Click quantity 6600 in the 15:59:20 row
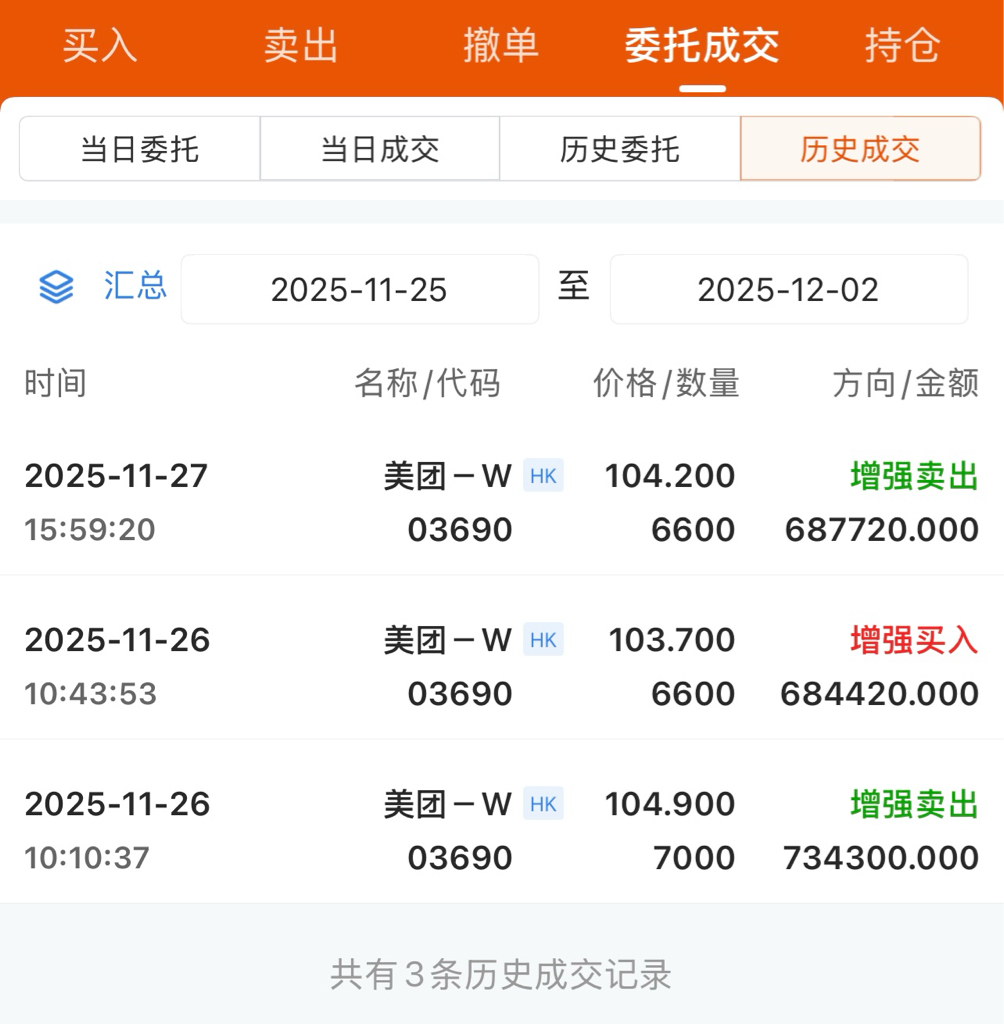 pyautogui.click(x=694, y=530)
